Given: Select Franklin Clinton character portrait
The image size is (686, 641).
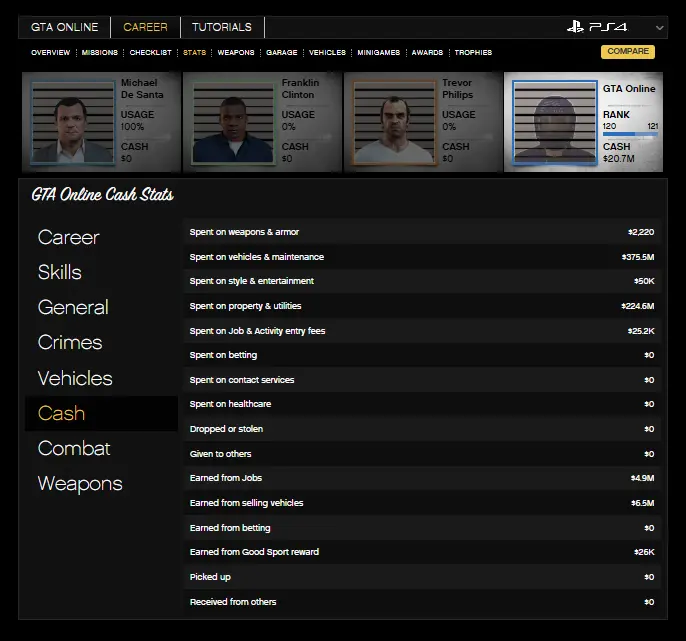Looking at the screenshot, I should pos(233,123).
